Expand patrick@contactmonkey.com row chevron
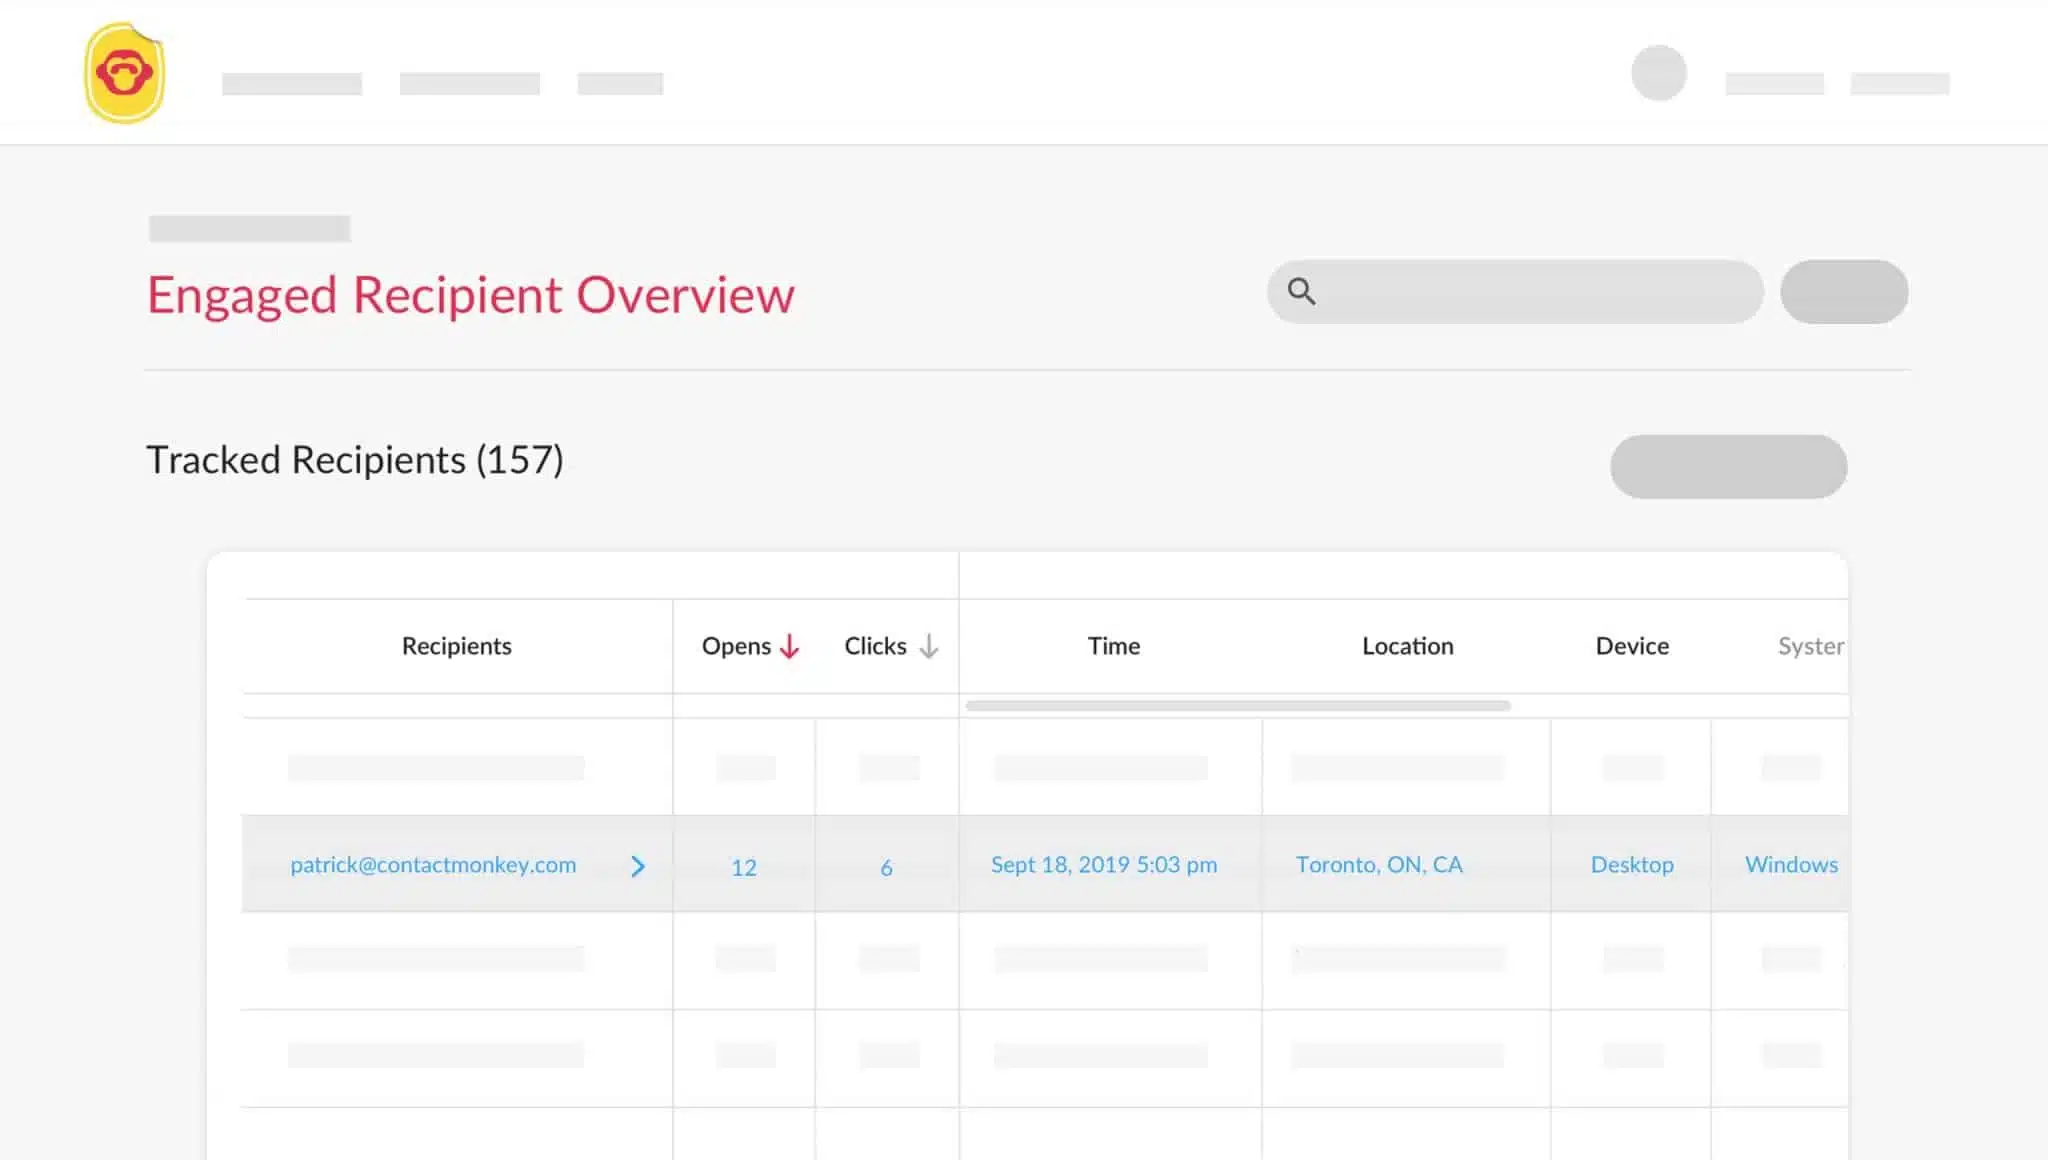Image resolution: width=2048 pixels, height=1160 pixels. click(638, 866)
